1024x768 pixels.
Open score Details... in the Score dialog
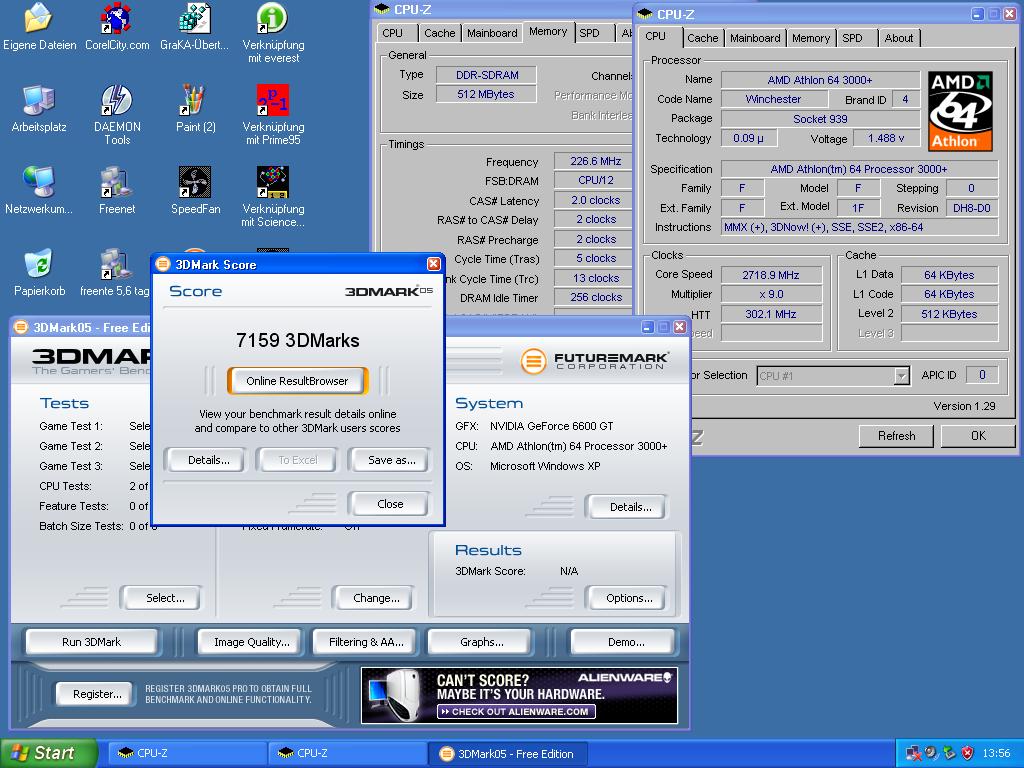pyautogui.click(x=208, y=460)
